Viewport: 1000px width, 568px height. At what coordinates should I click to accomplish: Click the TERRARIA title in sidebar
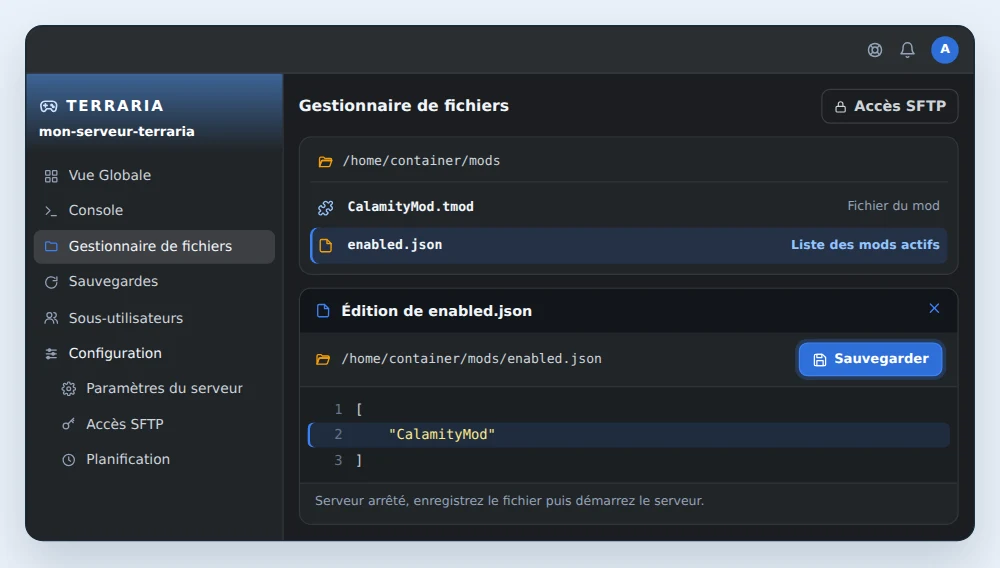115,106
